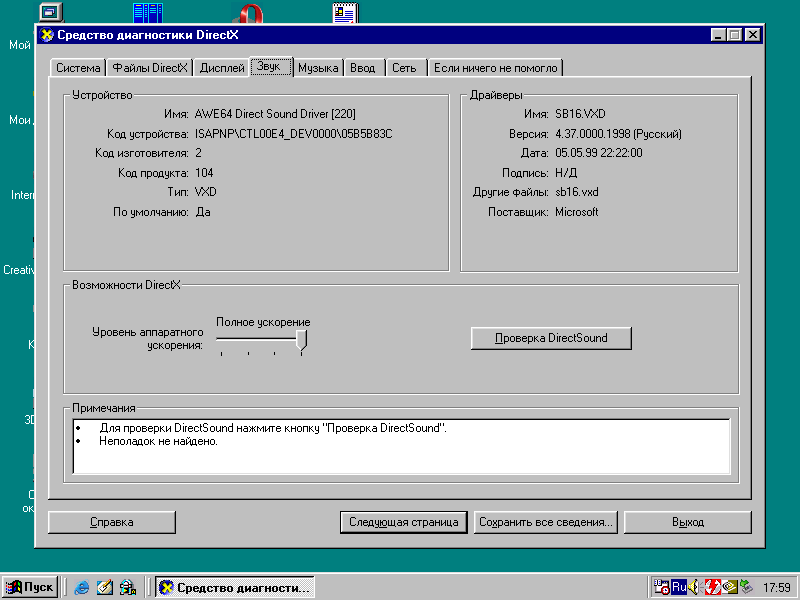800x600 pixels.
Task: Open the green arrow hardware tray icon
Action: click(745, 587)
